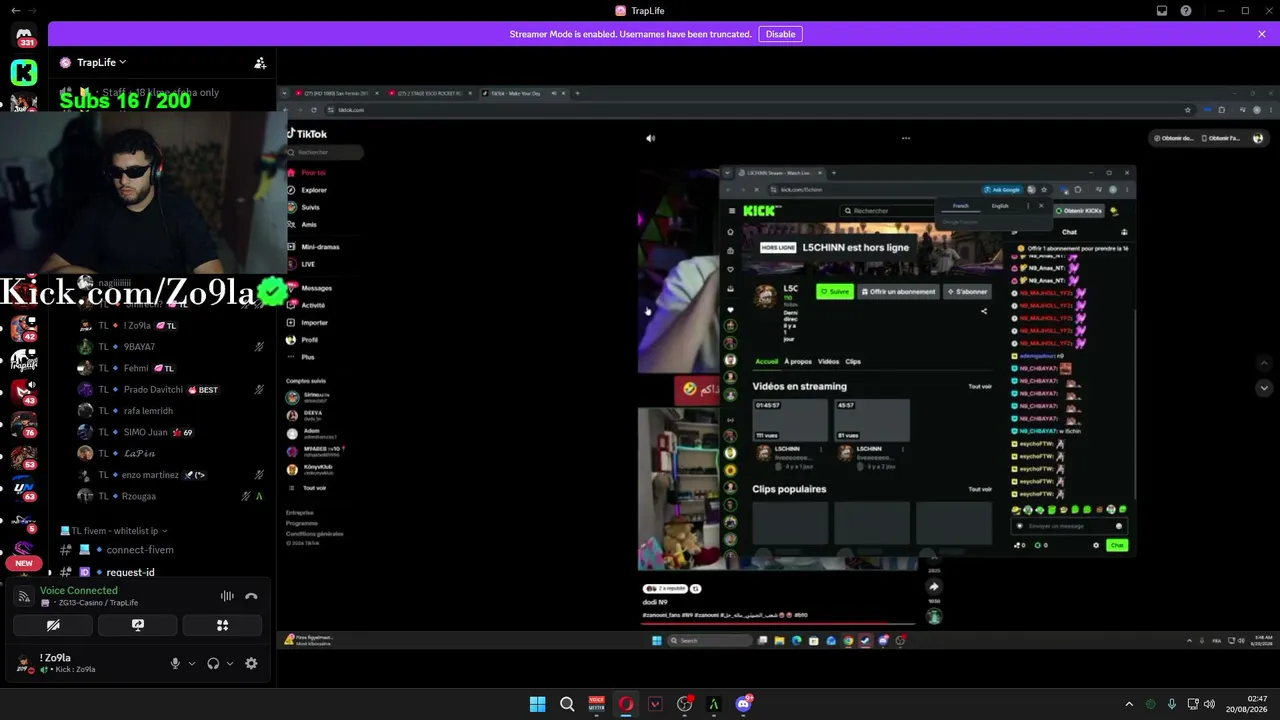Open OBS Studio from taskbar
The image size is (1280, 720).
[685, 704]
